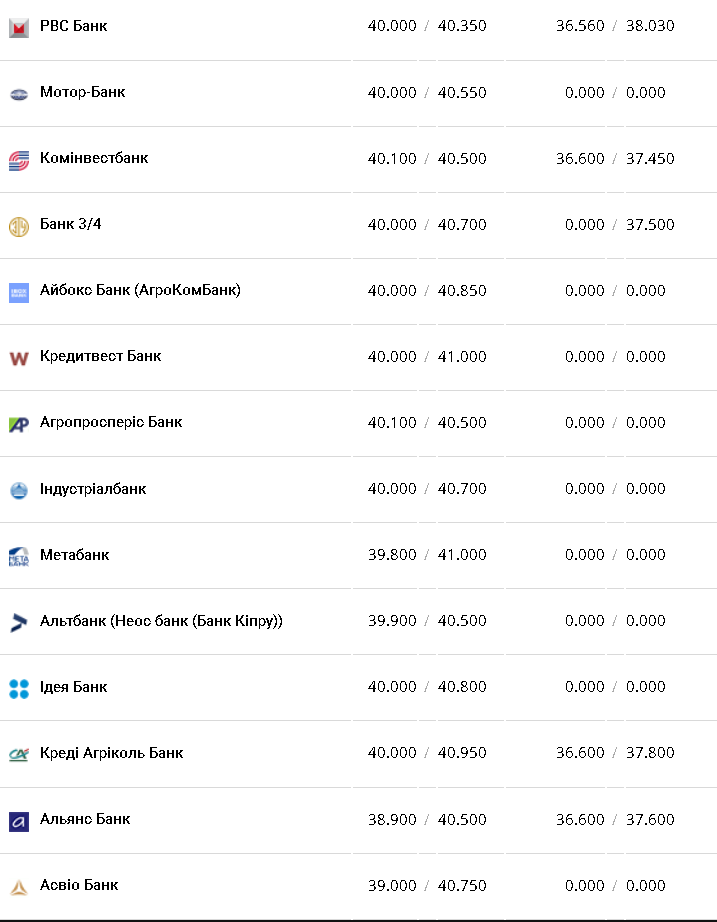Click the Ідея Банк logo icon
The width and height of the screenshot is (717, 922).
click(18, 688)
